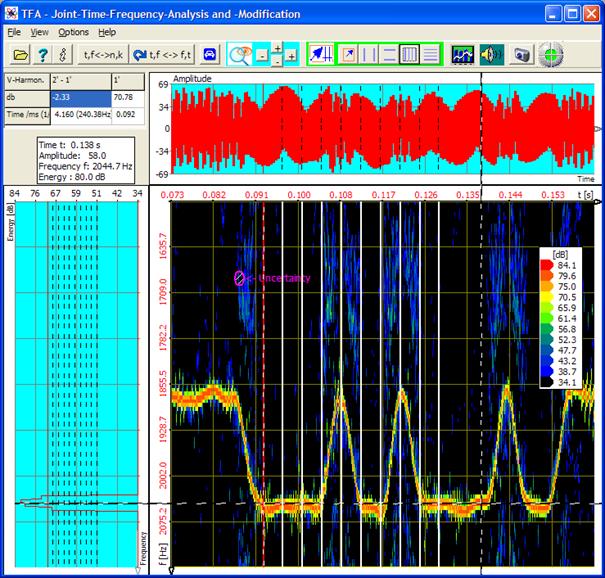605x578 pixels.
Task: Click the triangle slider at Frequency axis bottom
Action: click(x=138, y=570)
